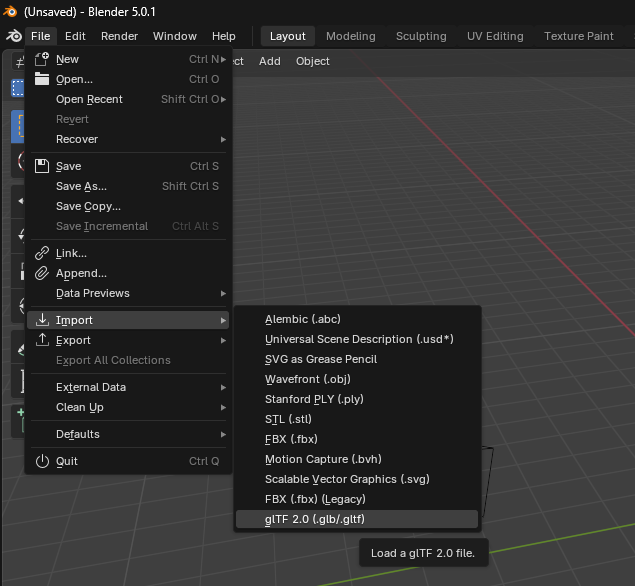Choose Save Copy... in File menu
The height and width of the screenshot is (586, 635).
pyautogui.click(x=128, y=206)
